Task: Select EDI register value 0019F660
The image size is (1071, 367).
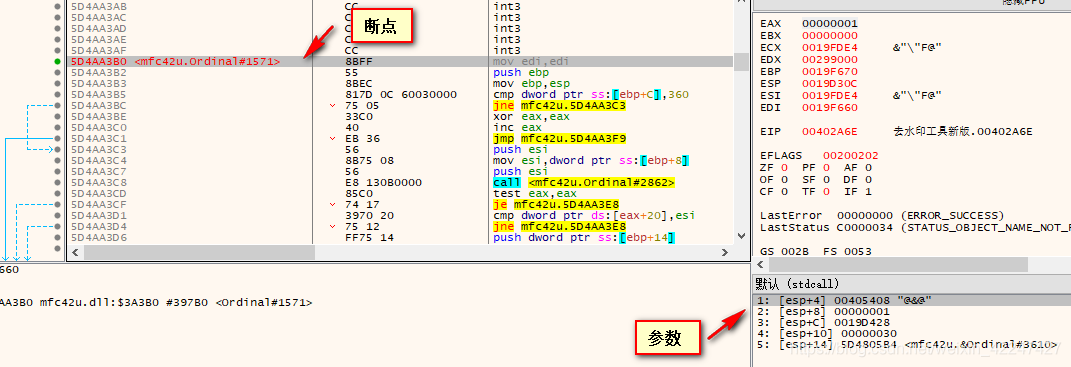Action: pos(830,107)
